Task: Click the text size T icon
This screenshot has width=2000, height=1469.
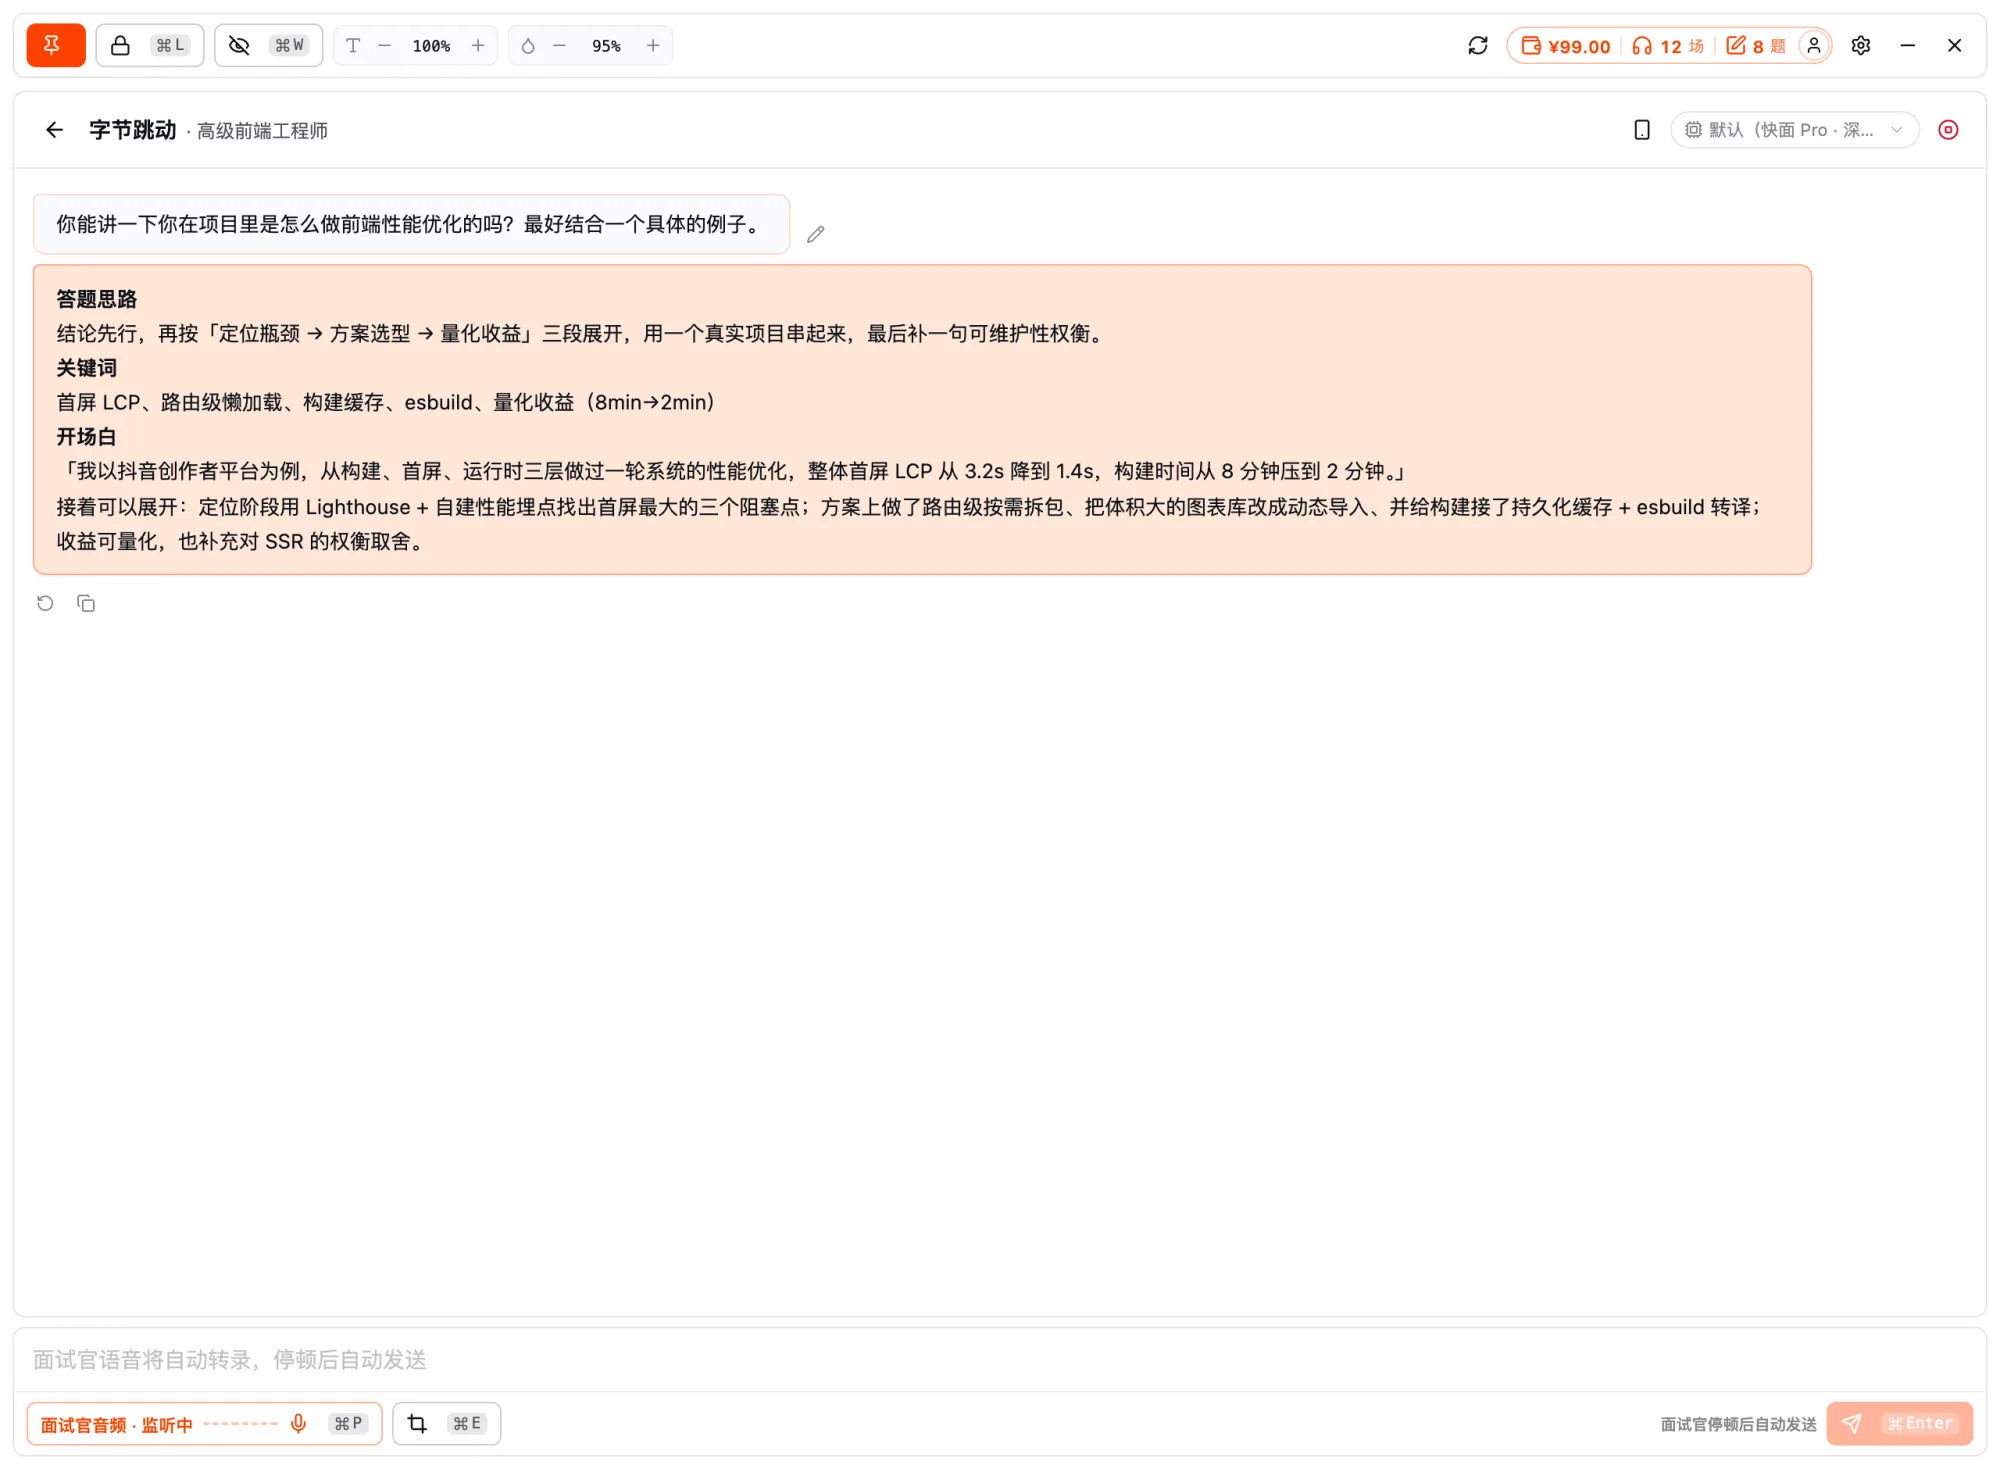Action: pyautogui.click(x=353, y=45)
